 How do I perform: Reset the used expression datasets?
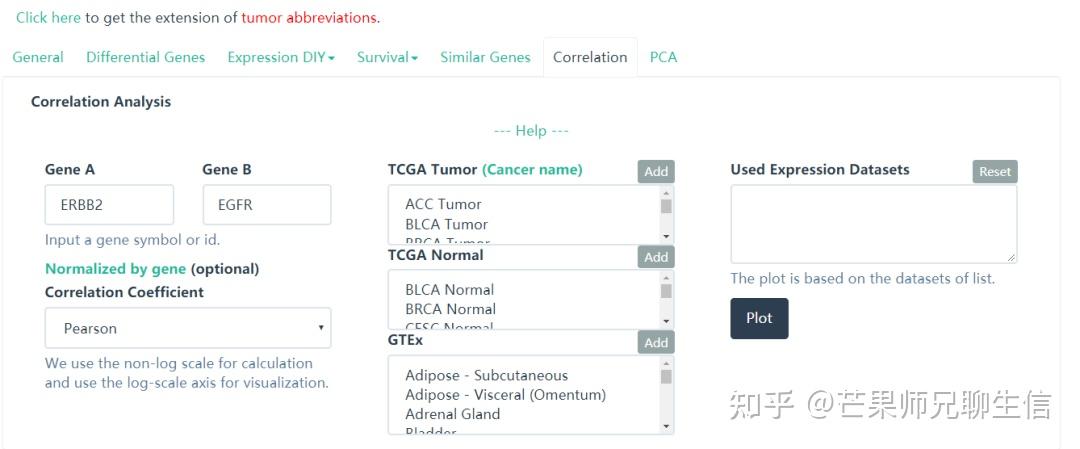(x=994, y=171)
